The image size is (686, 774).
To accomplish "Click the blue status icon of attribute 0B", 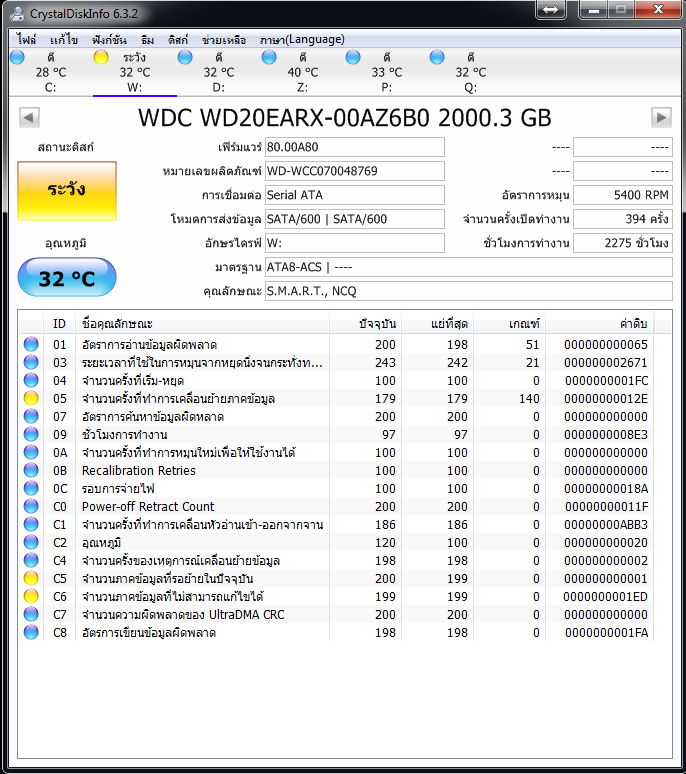I will click(x=31, y=470).
